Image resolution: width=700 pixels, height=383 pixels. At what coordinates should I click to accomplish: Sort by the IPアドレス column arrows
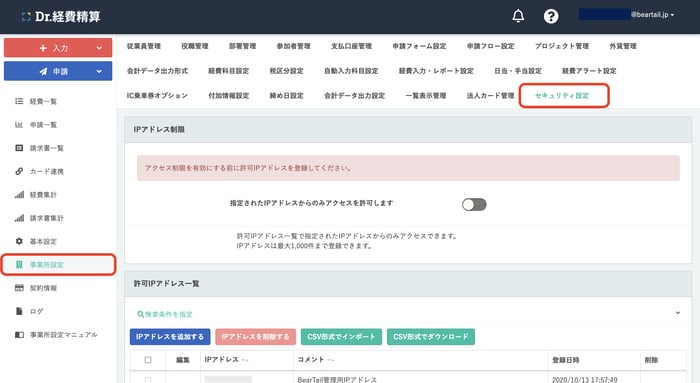tap(245, 360)
